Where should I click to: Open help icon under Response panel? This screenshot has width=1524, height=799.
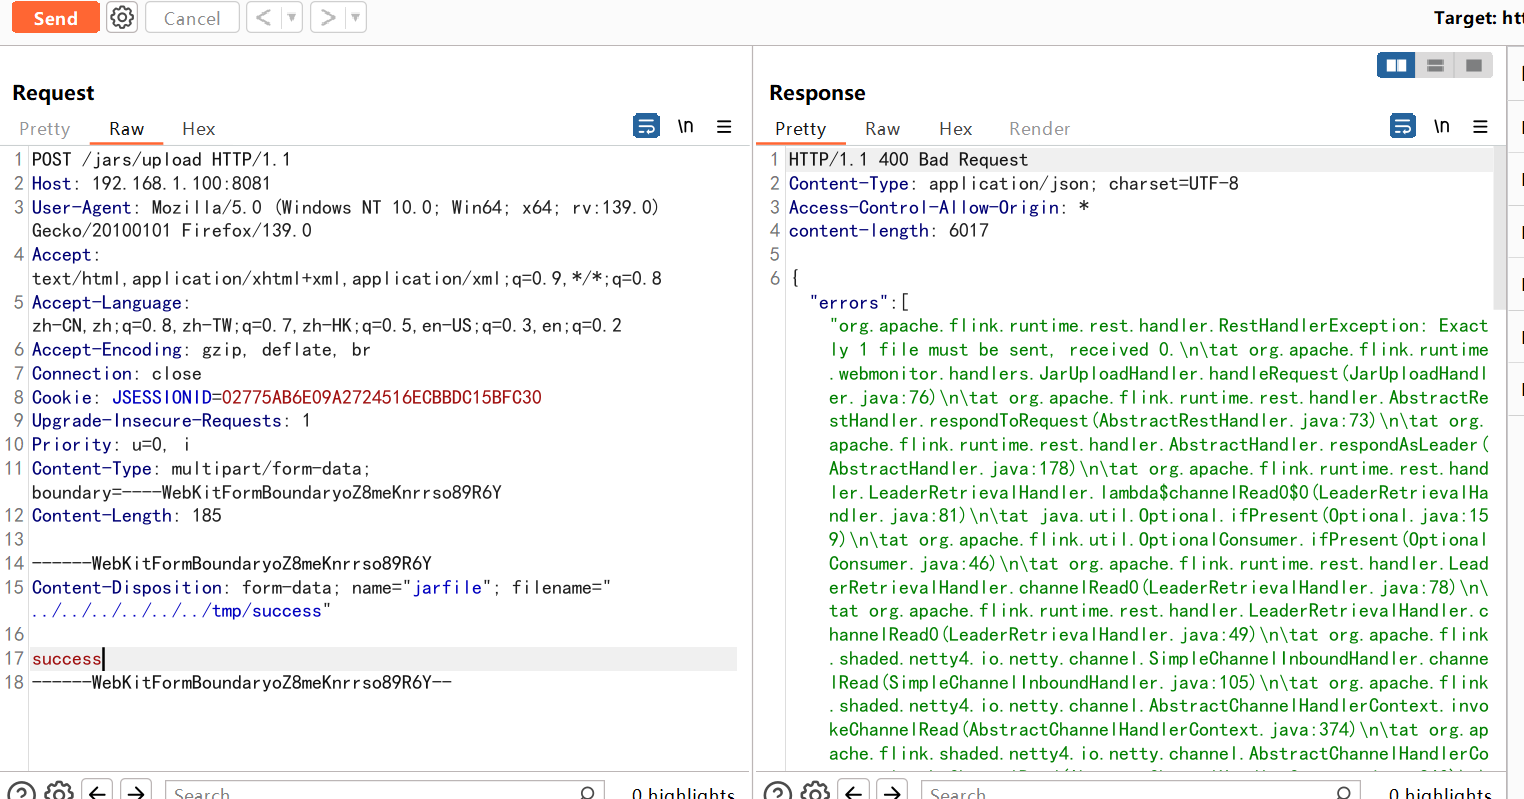[x=777, y=792]
